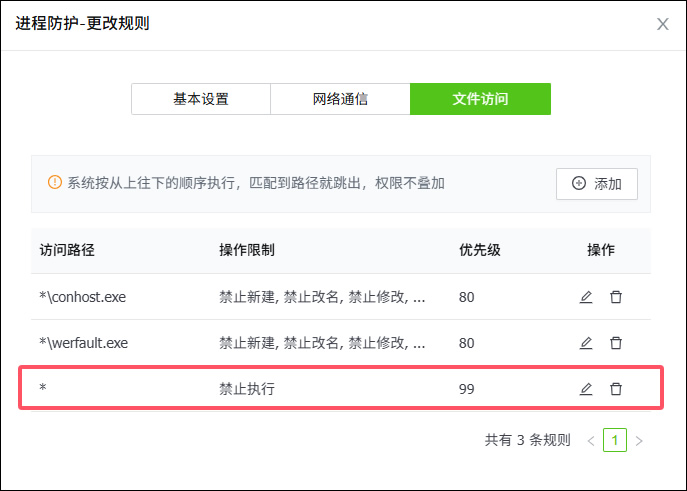Switch to the 基本设置 tab
The width and height of the screenshot is (687, 491).
click(201, 99)
